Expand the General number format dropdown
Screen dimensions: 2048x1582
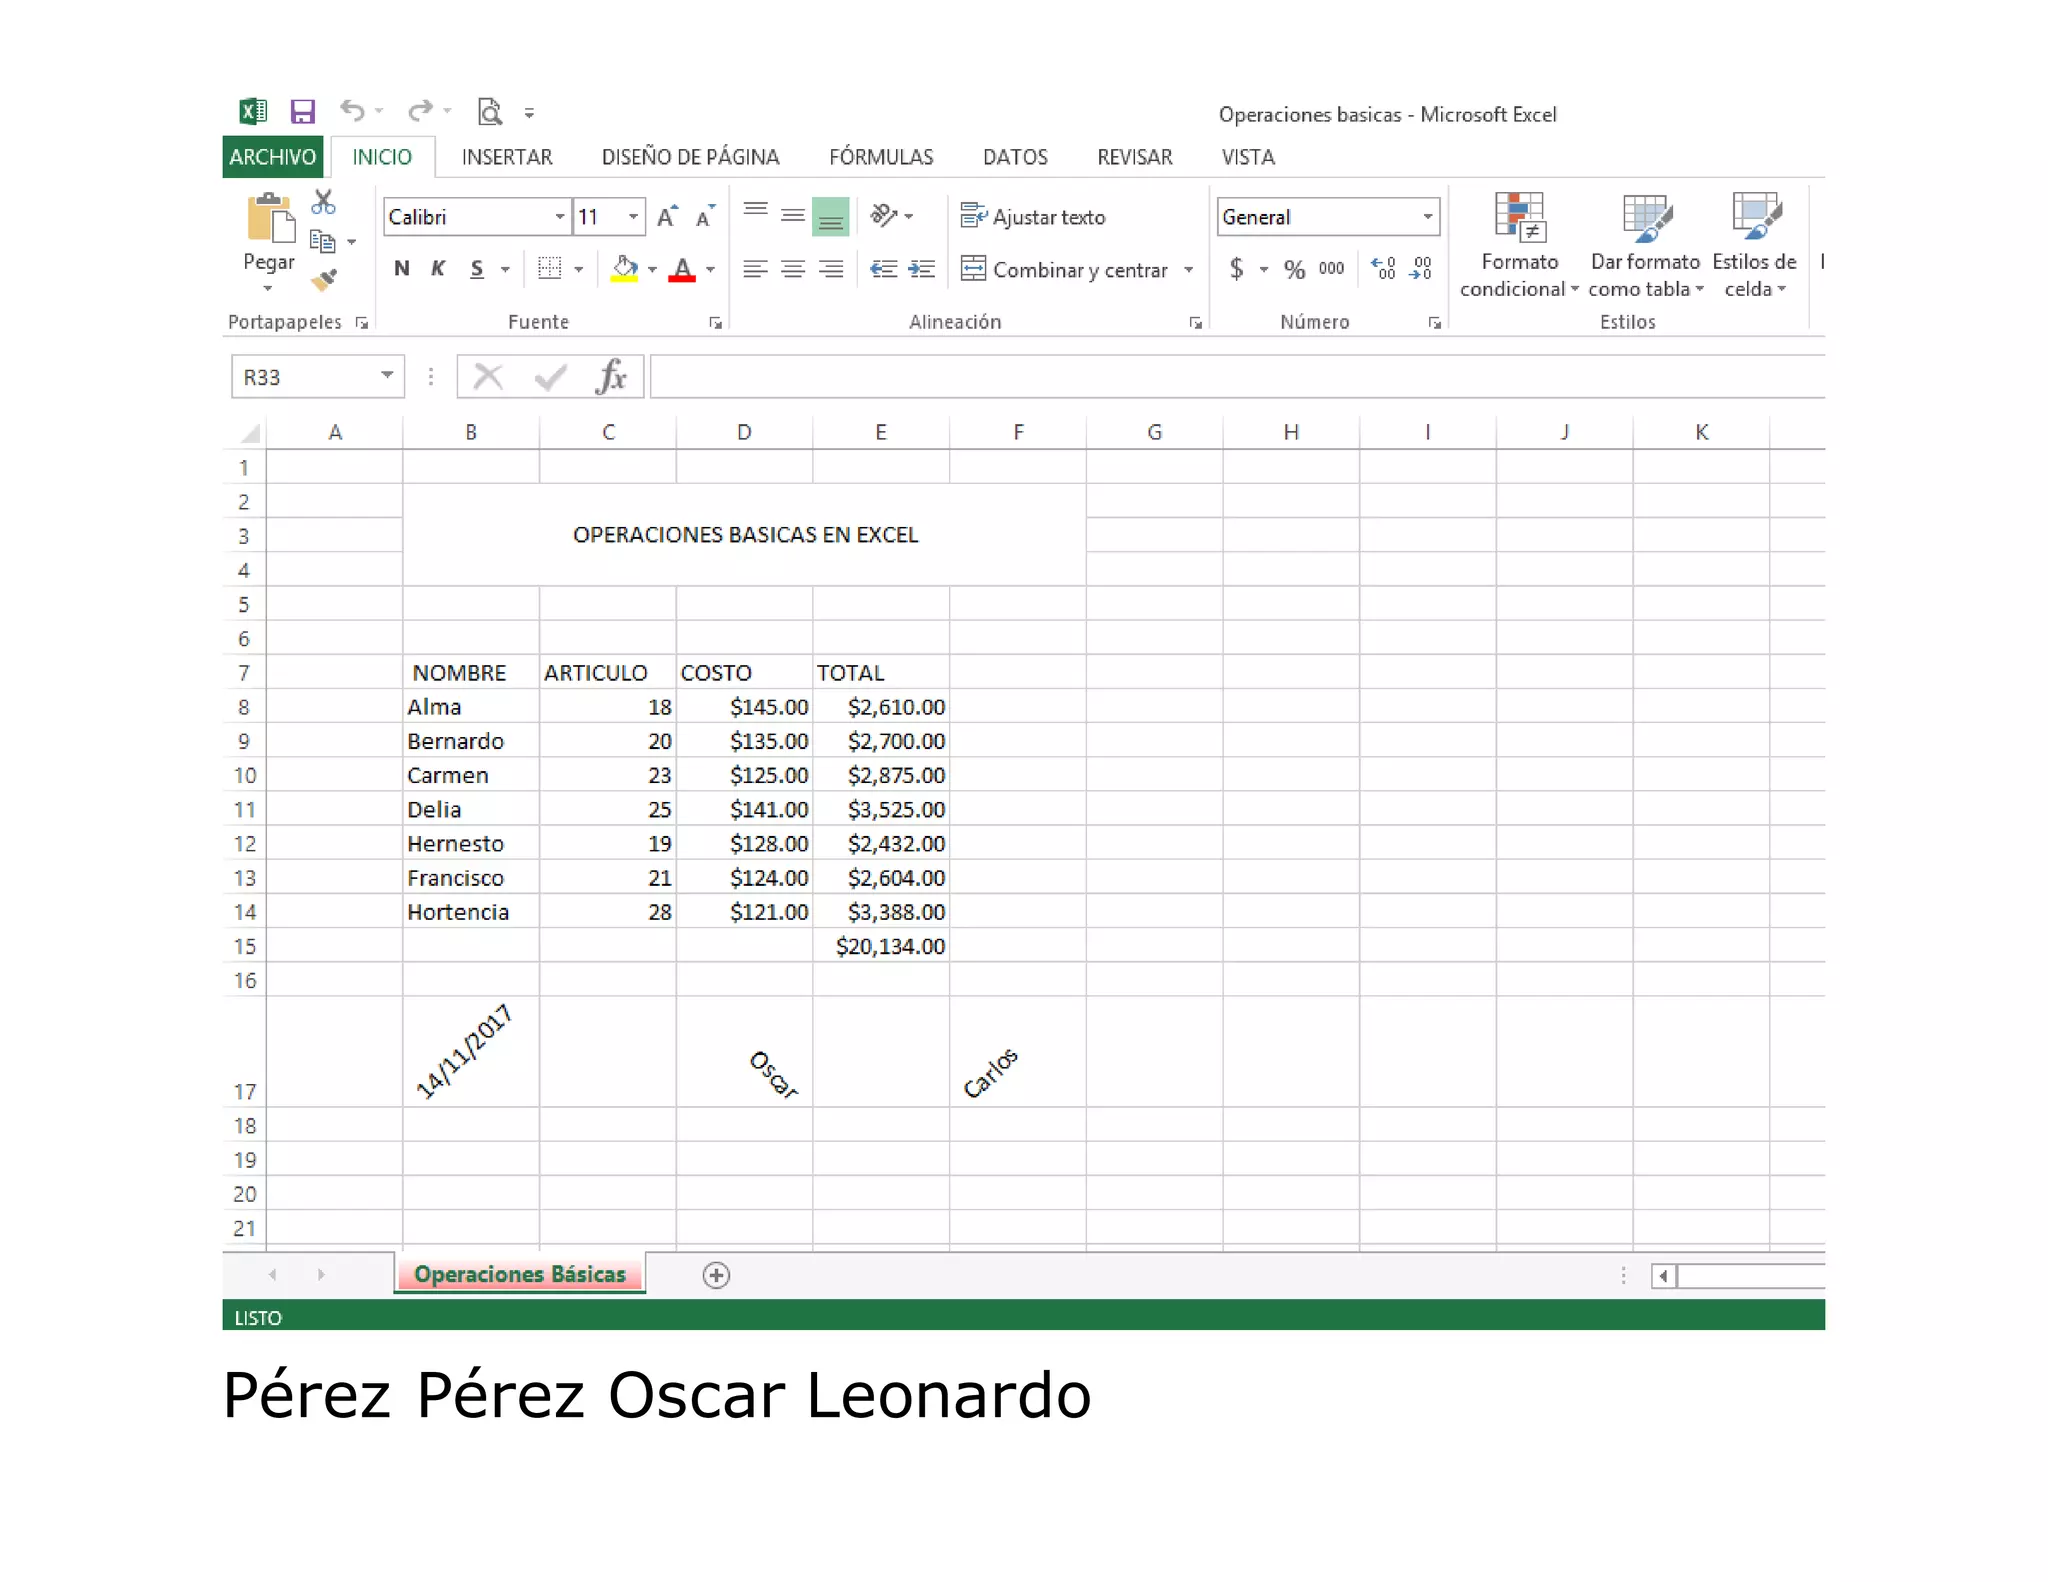(x=1427, y=217)
